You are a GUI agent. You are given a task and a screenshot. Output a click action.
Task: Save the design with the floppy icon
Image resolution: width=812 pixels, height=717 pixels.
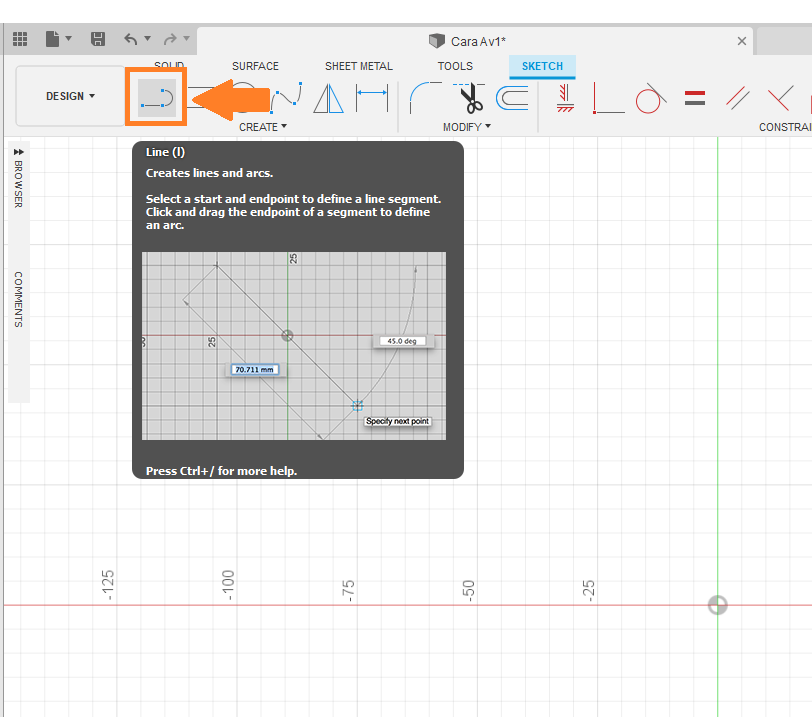coord(98,39)
